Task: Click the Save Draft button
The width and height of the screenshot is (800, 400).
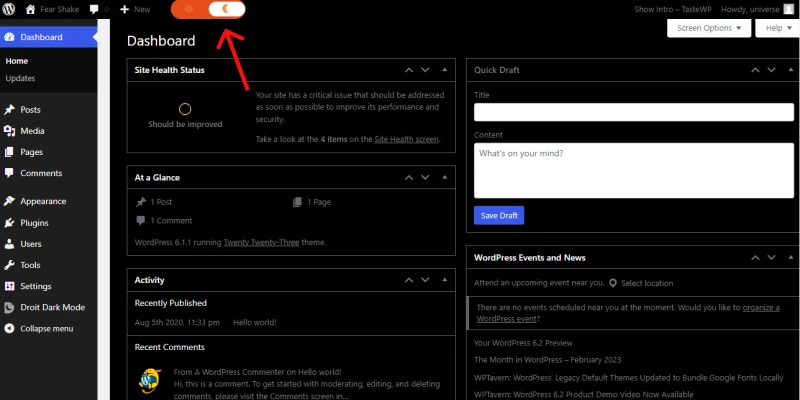Action: [499, 215]
